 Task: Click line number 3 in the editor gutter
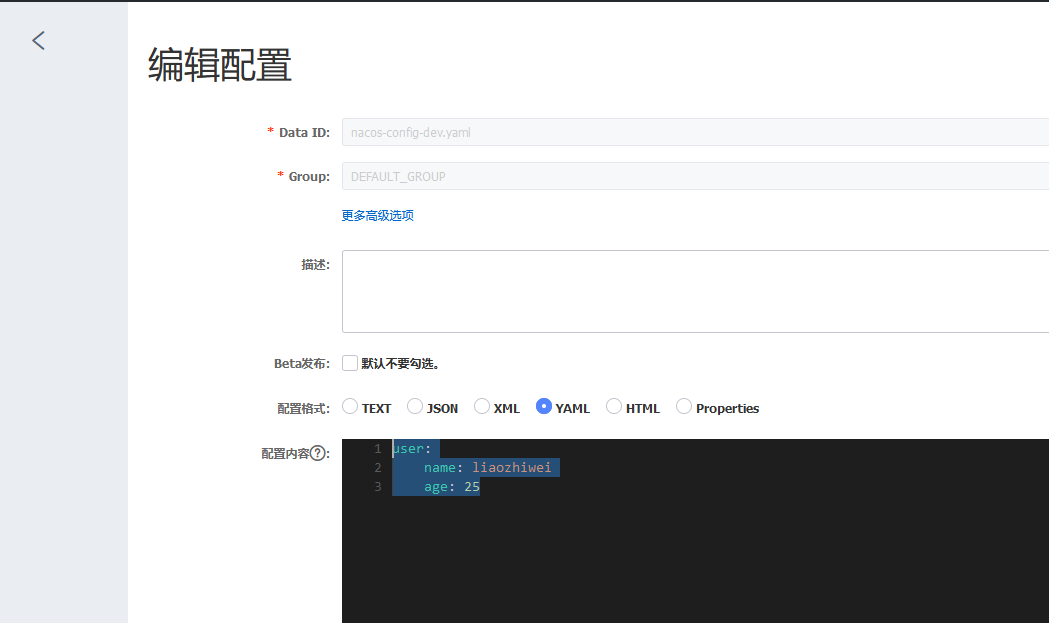click(378, 486)
